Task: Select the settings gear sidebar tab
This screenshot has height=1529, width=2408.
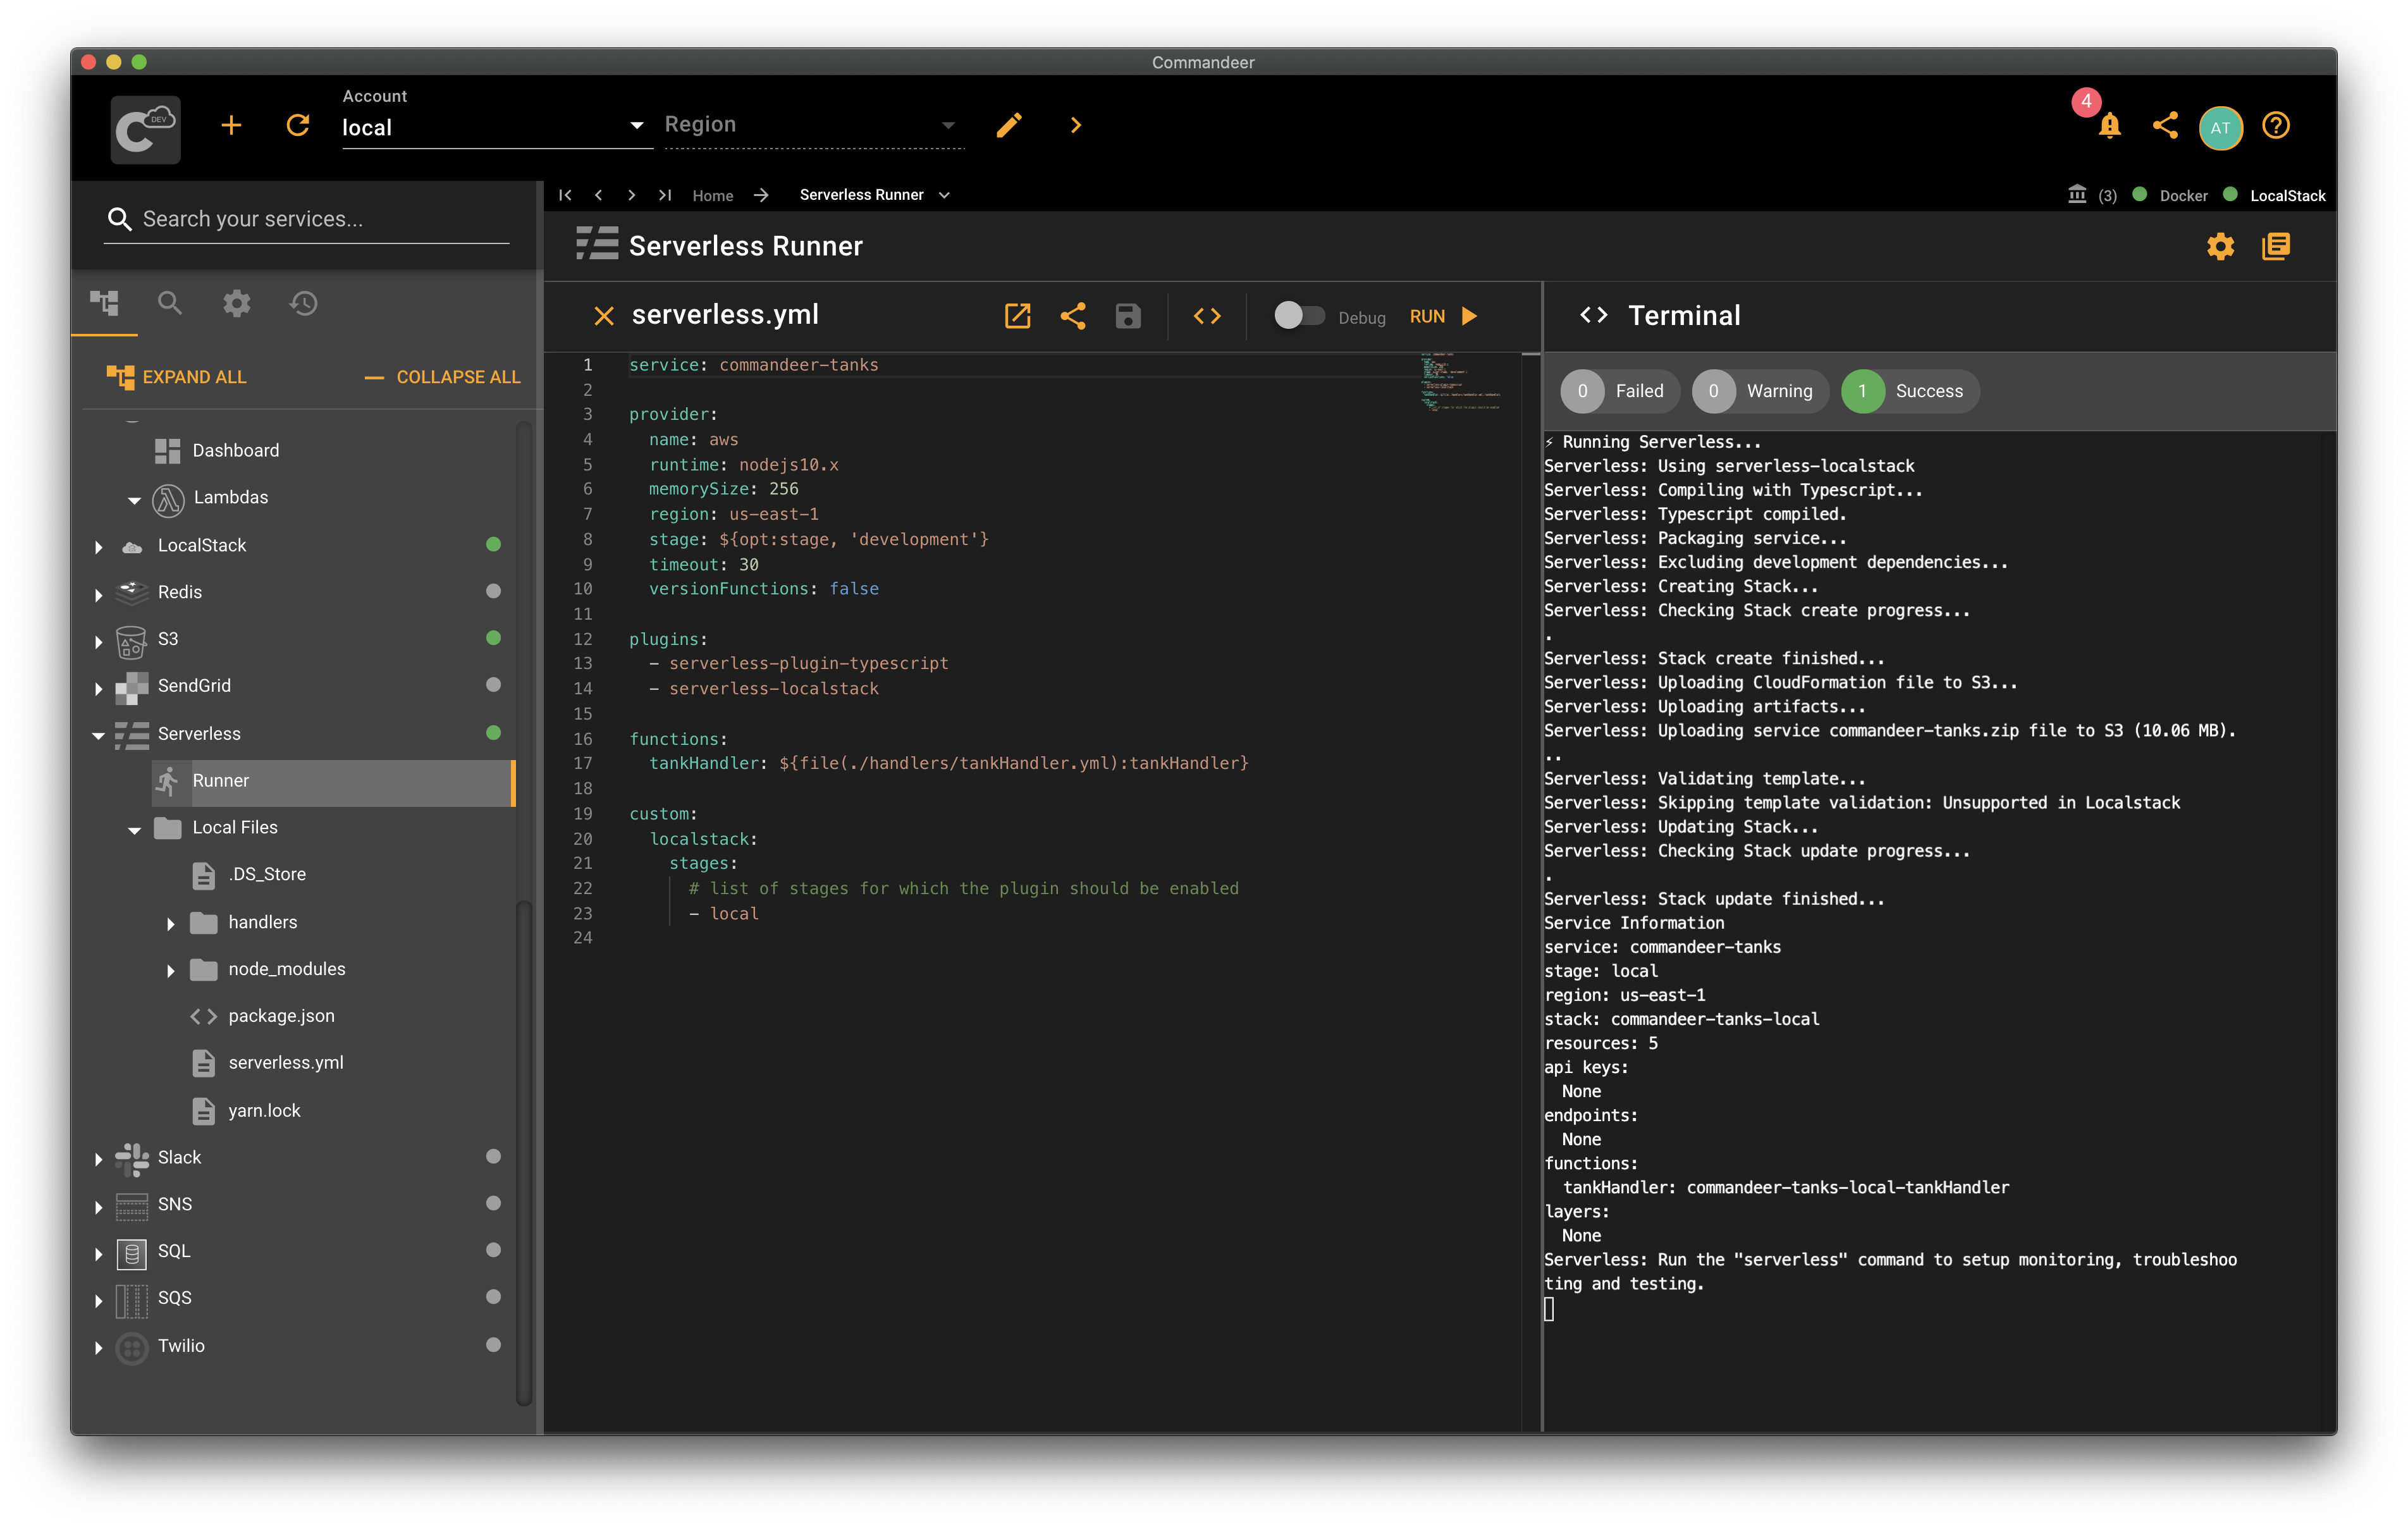Action: 237,303
